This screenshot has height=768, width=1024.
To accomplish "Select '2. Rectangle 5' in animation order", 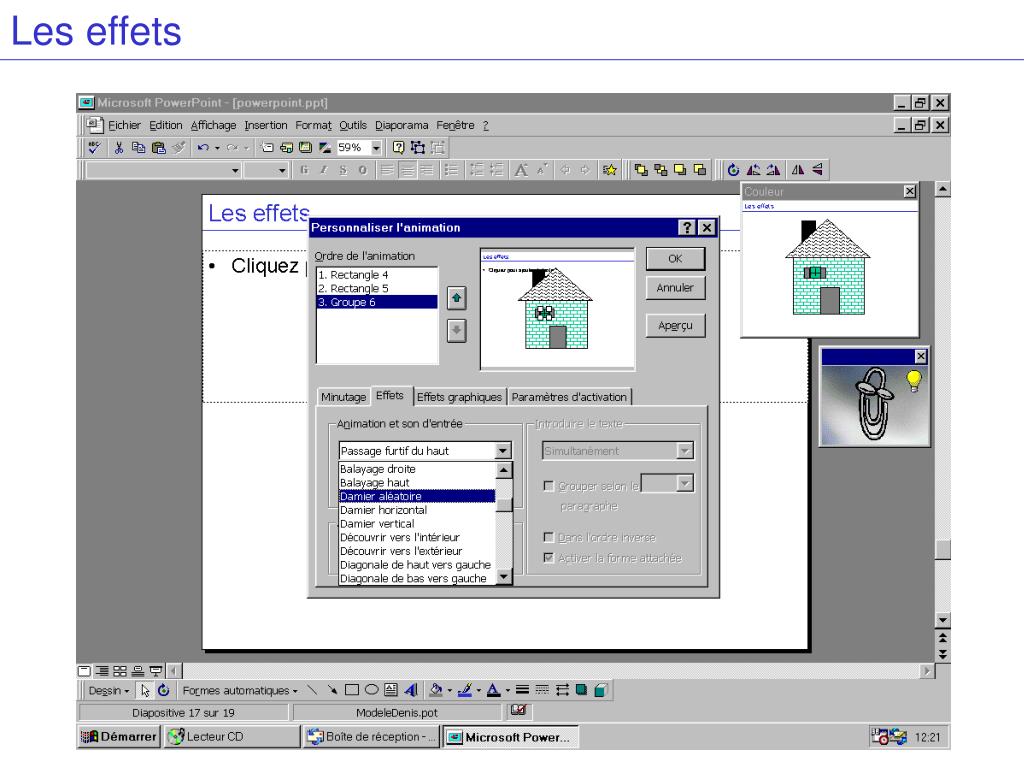I will click(377, 289).
